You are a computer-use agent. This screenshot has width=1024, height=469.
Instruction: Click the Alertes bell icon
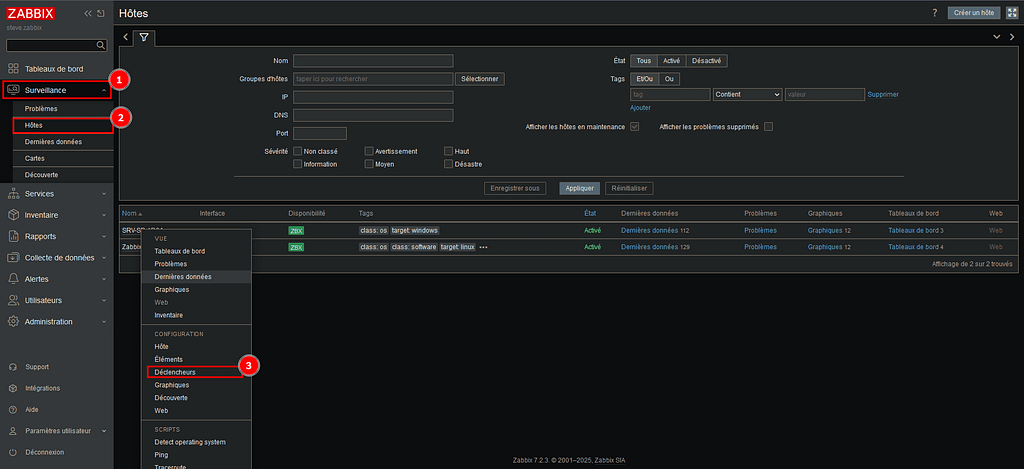(13, 279)
